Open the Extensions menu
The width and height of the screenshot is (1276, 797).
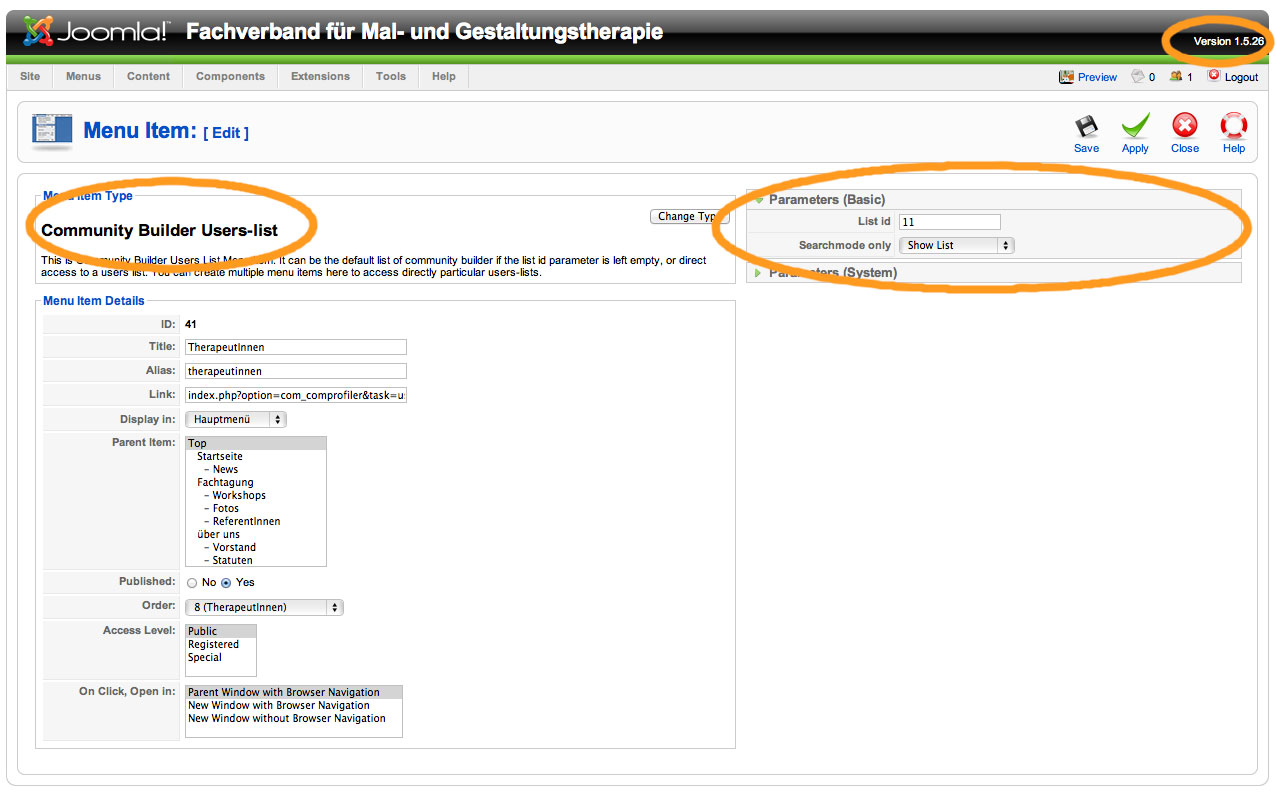320,76
